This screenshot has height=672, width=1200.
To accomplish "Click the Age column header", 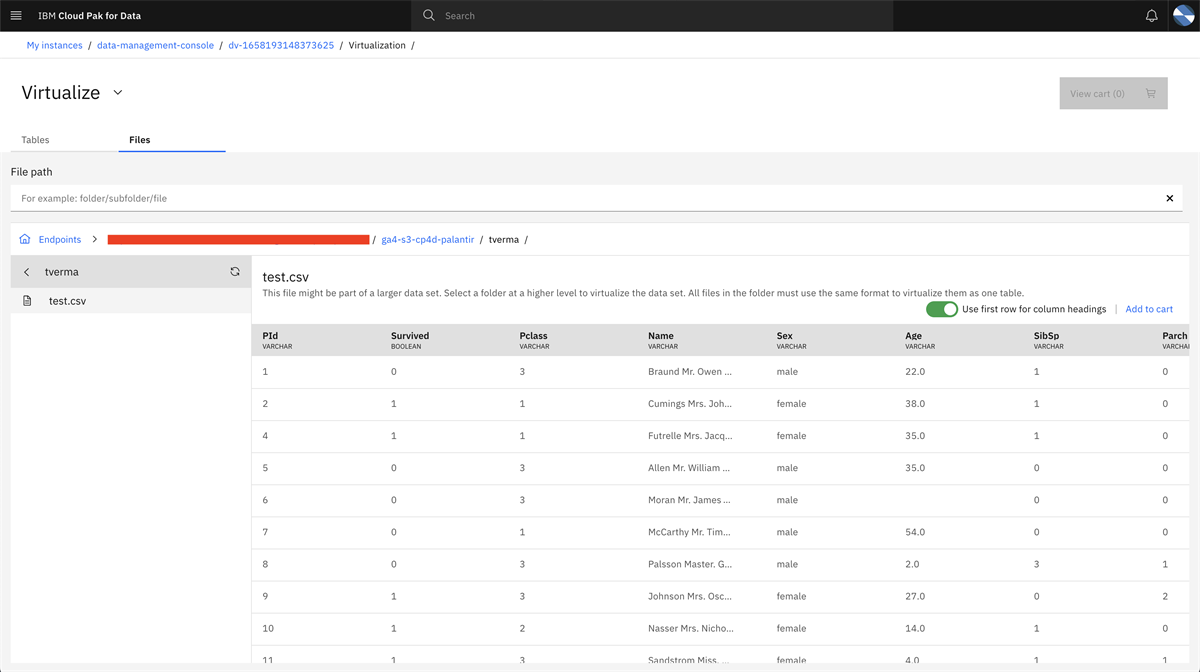I will point(913,336).
